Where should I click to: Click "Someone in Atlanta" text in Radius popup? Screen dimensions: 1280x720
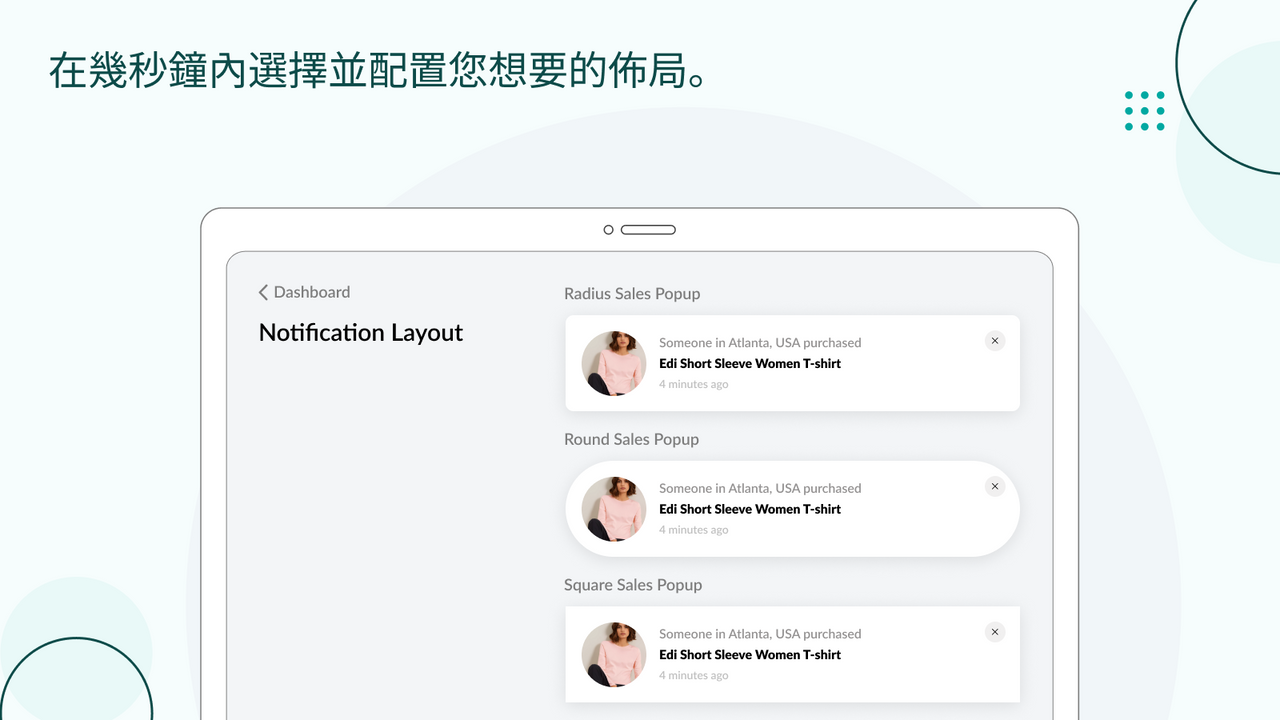click(x=760, y=343)
